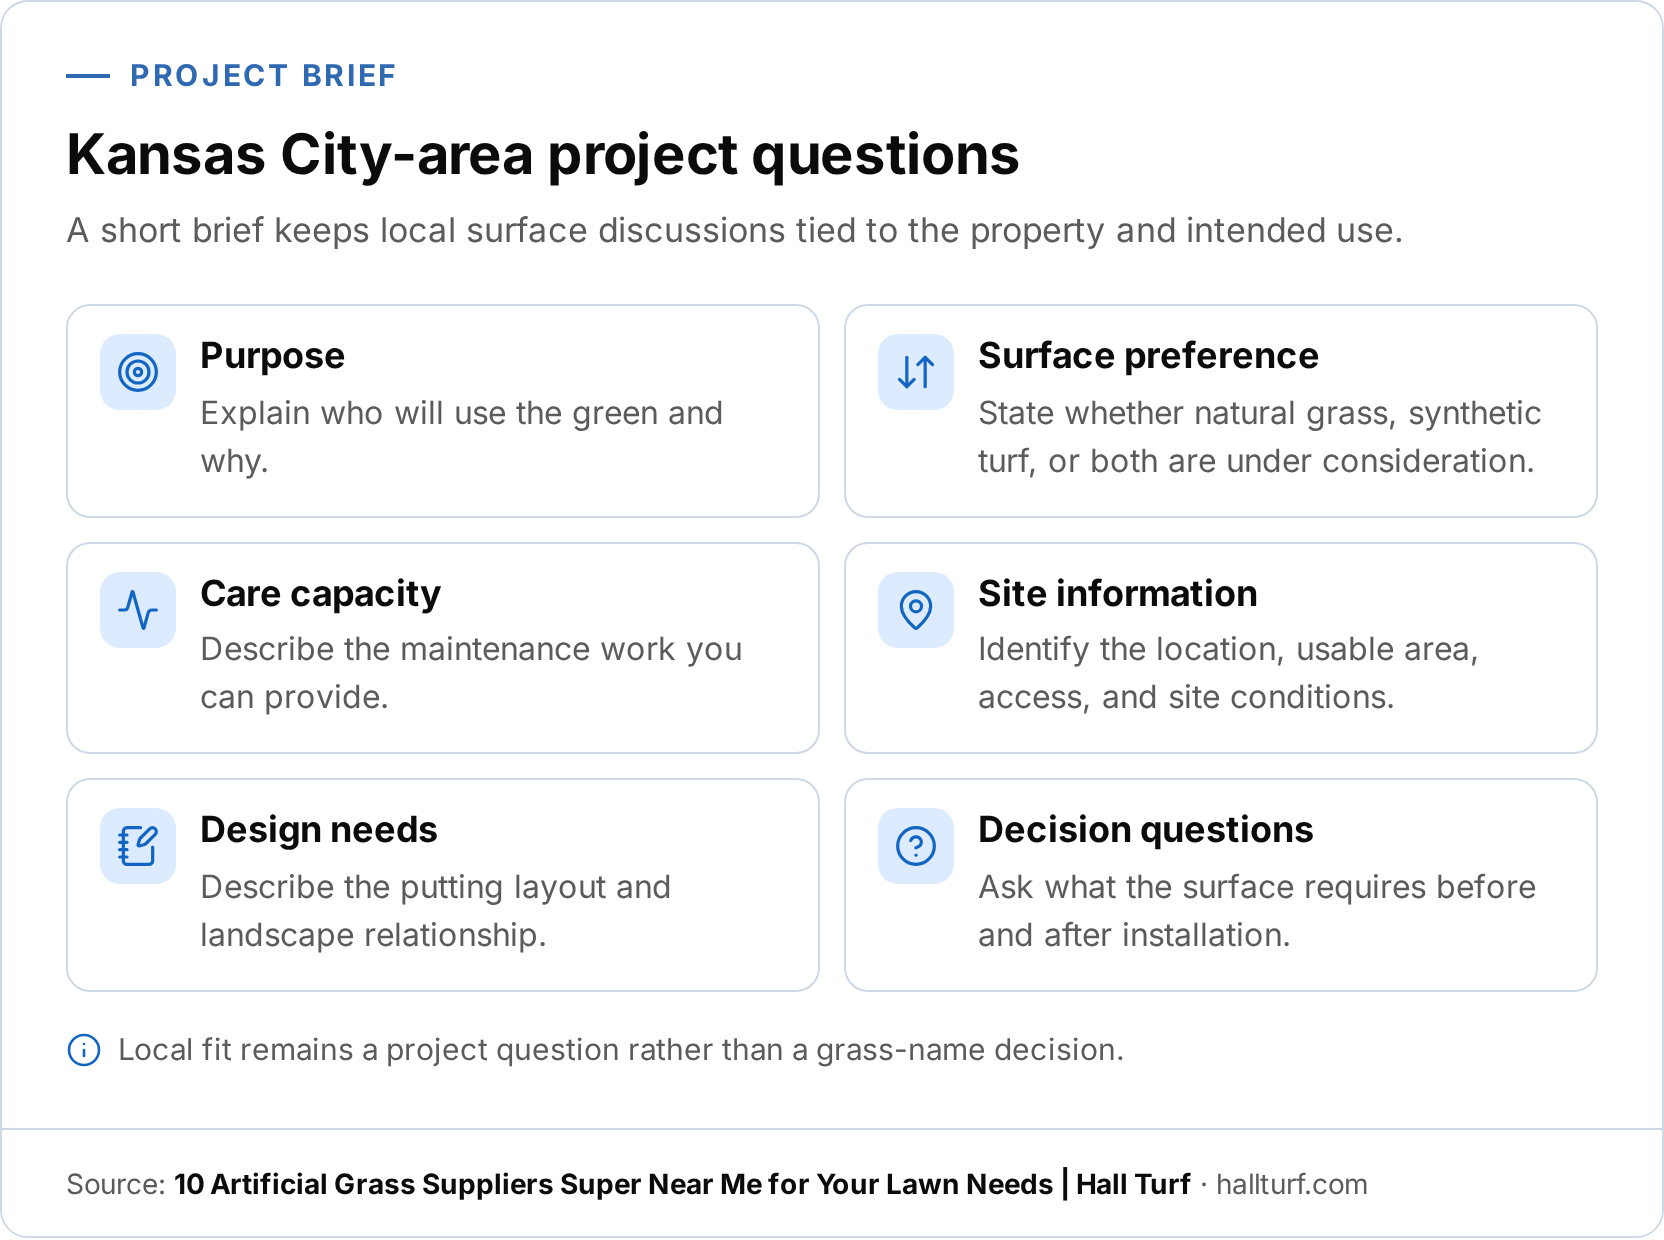Select the Care capacity heading
Image resolution: width=1664 pixels, height=1240 pixels.
[320, 594]
